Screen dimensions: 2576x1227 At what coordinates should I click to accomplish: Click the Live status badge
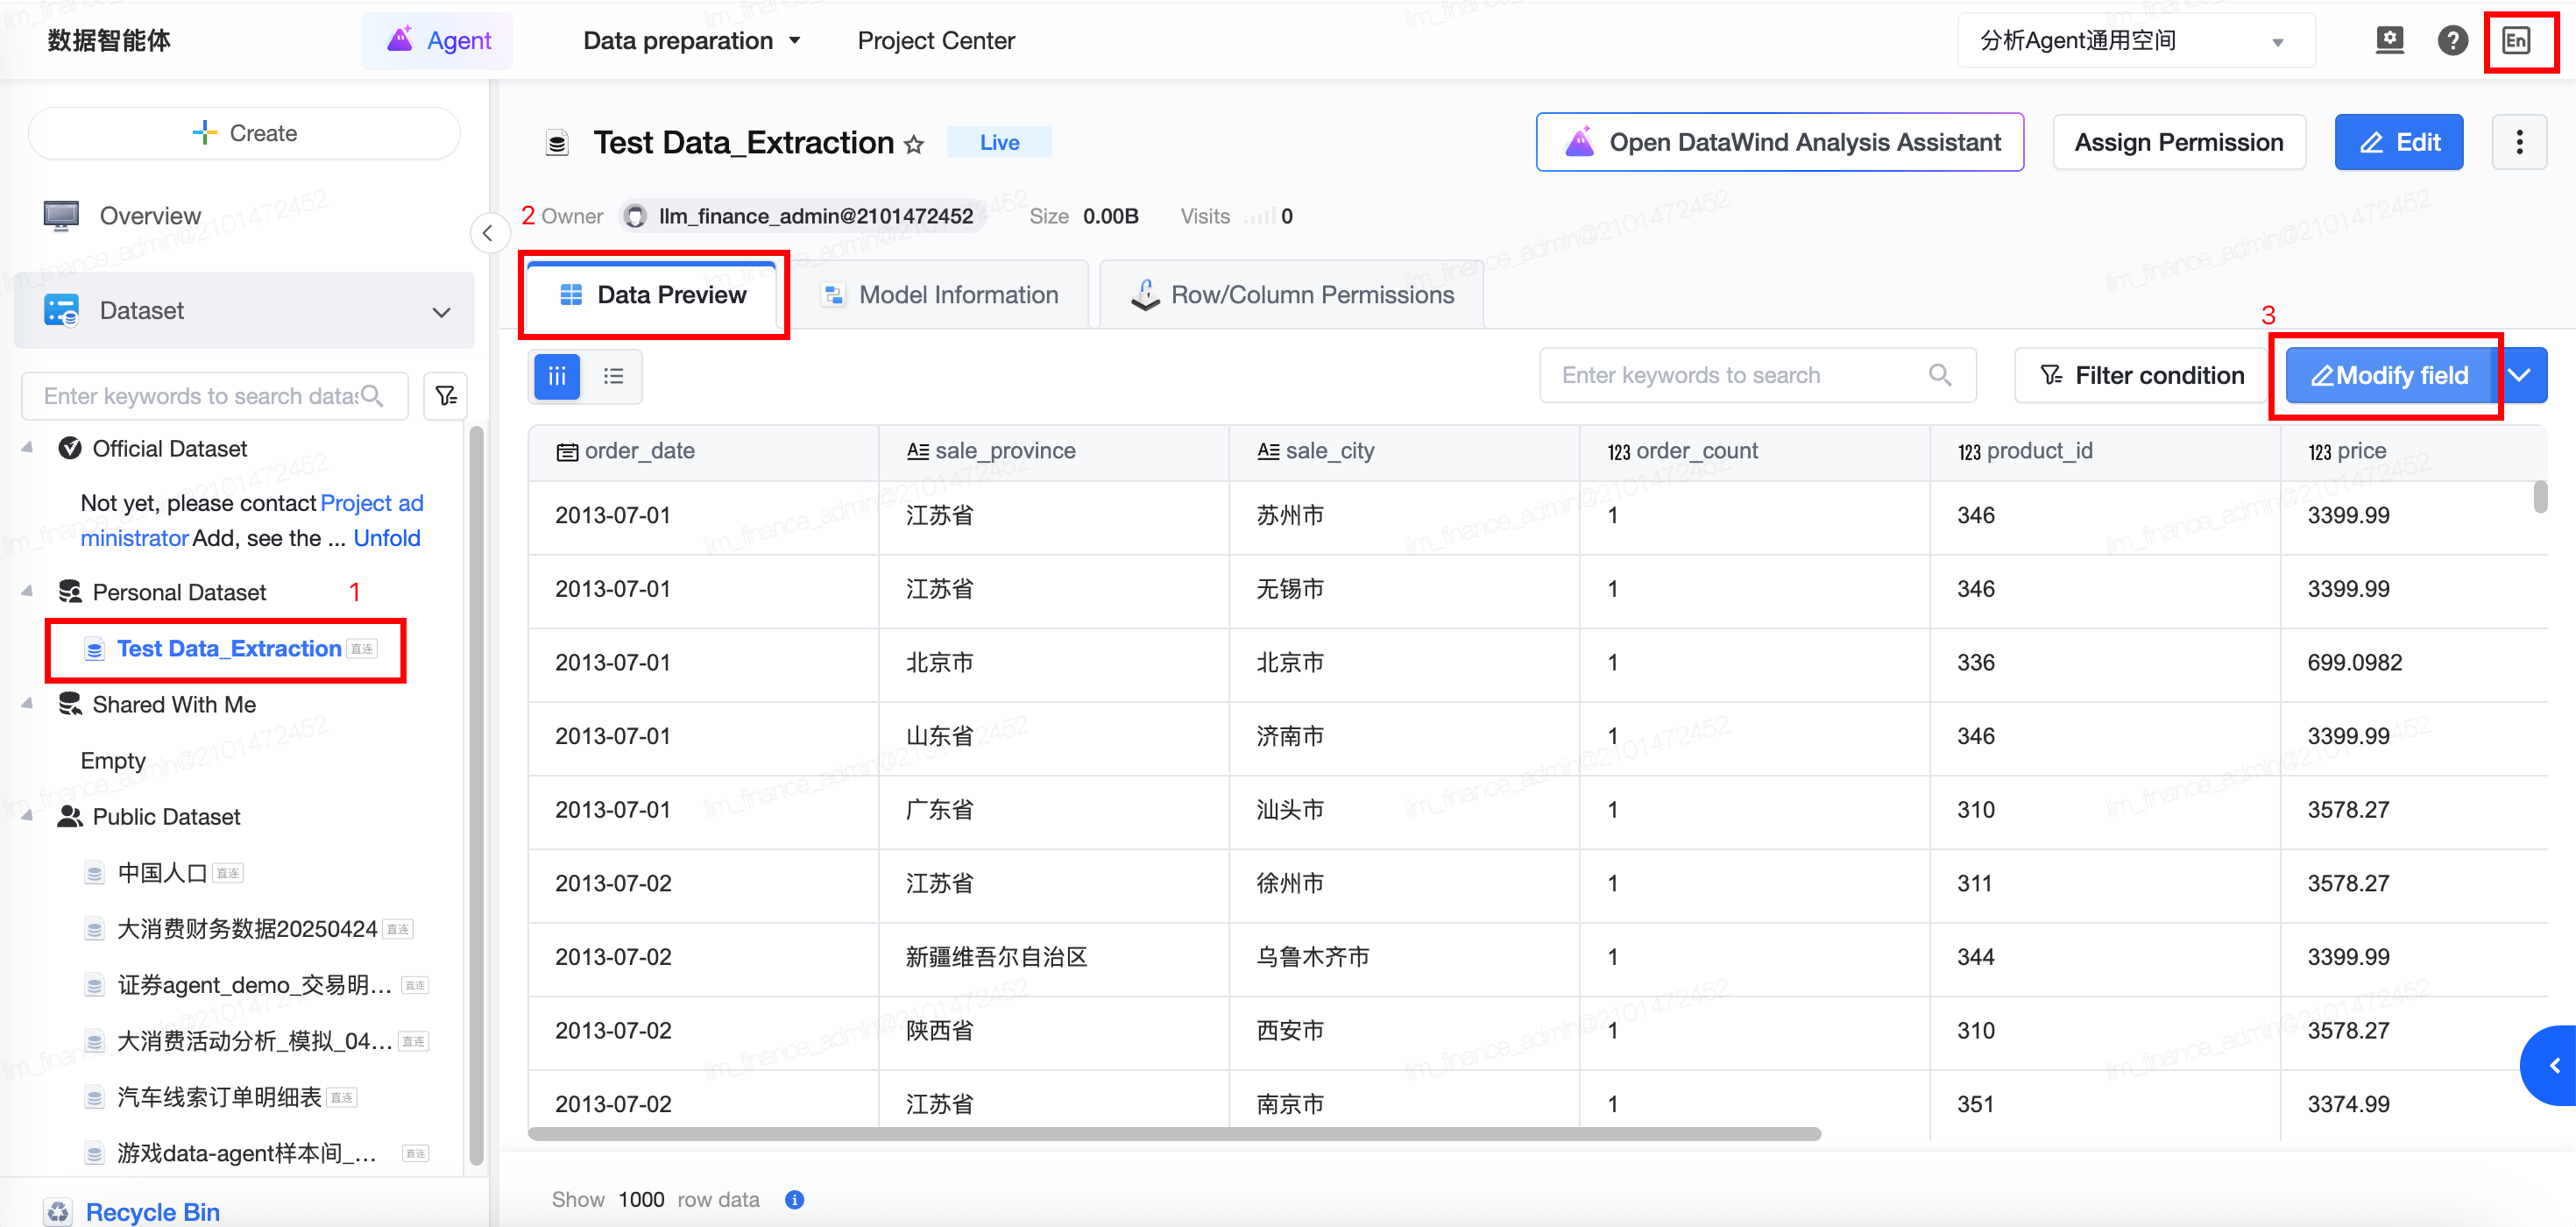click(x=999, y=142)
